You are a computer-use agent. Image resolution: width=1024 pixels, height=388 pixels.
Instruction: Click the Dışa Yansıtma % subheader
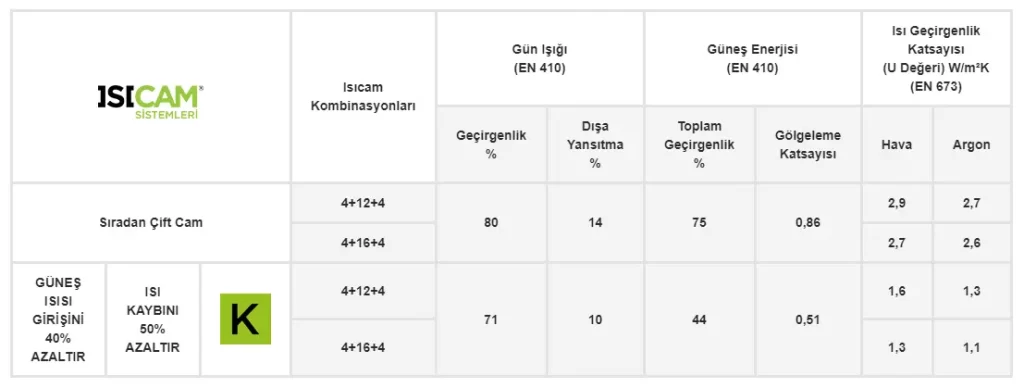coord(595,144)
